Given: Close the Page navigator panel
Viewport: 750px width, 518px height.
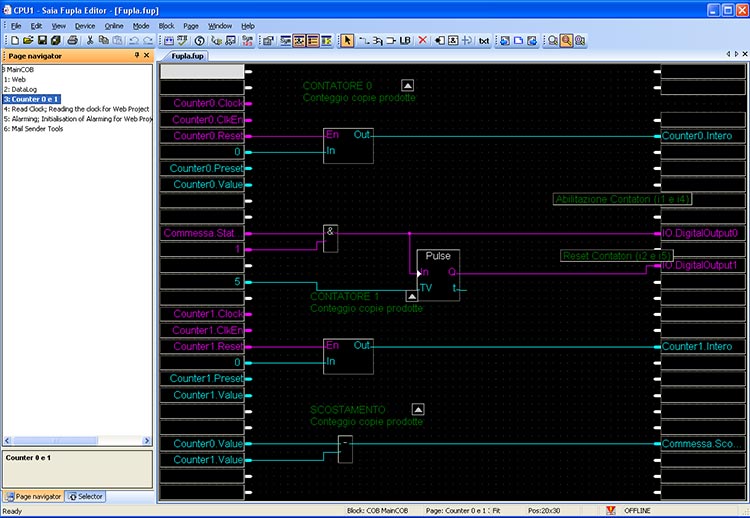Looking at the screenshot, I should click(x=146, y=55).
